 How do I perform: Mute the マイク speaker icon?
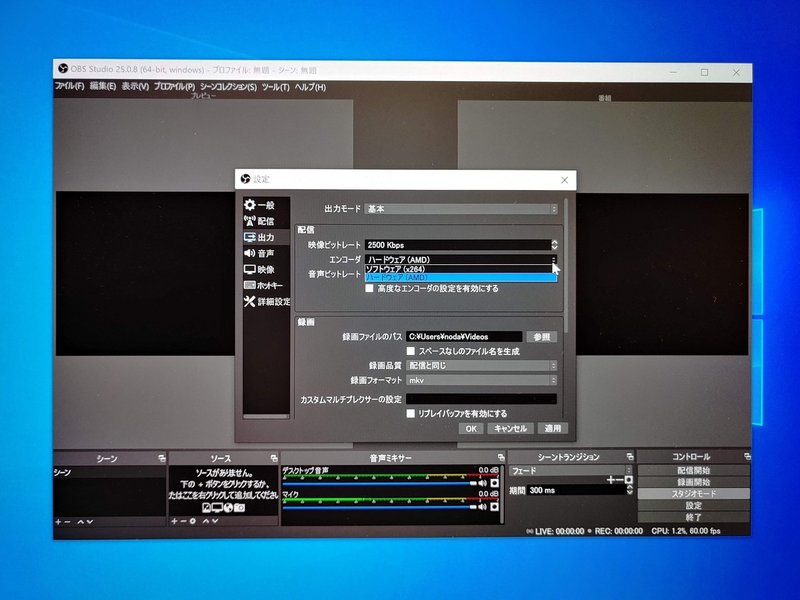pos(482,507)
